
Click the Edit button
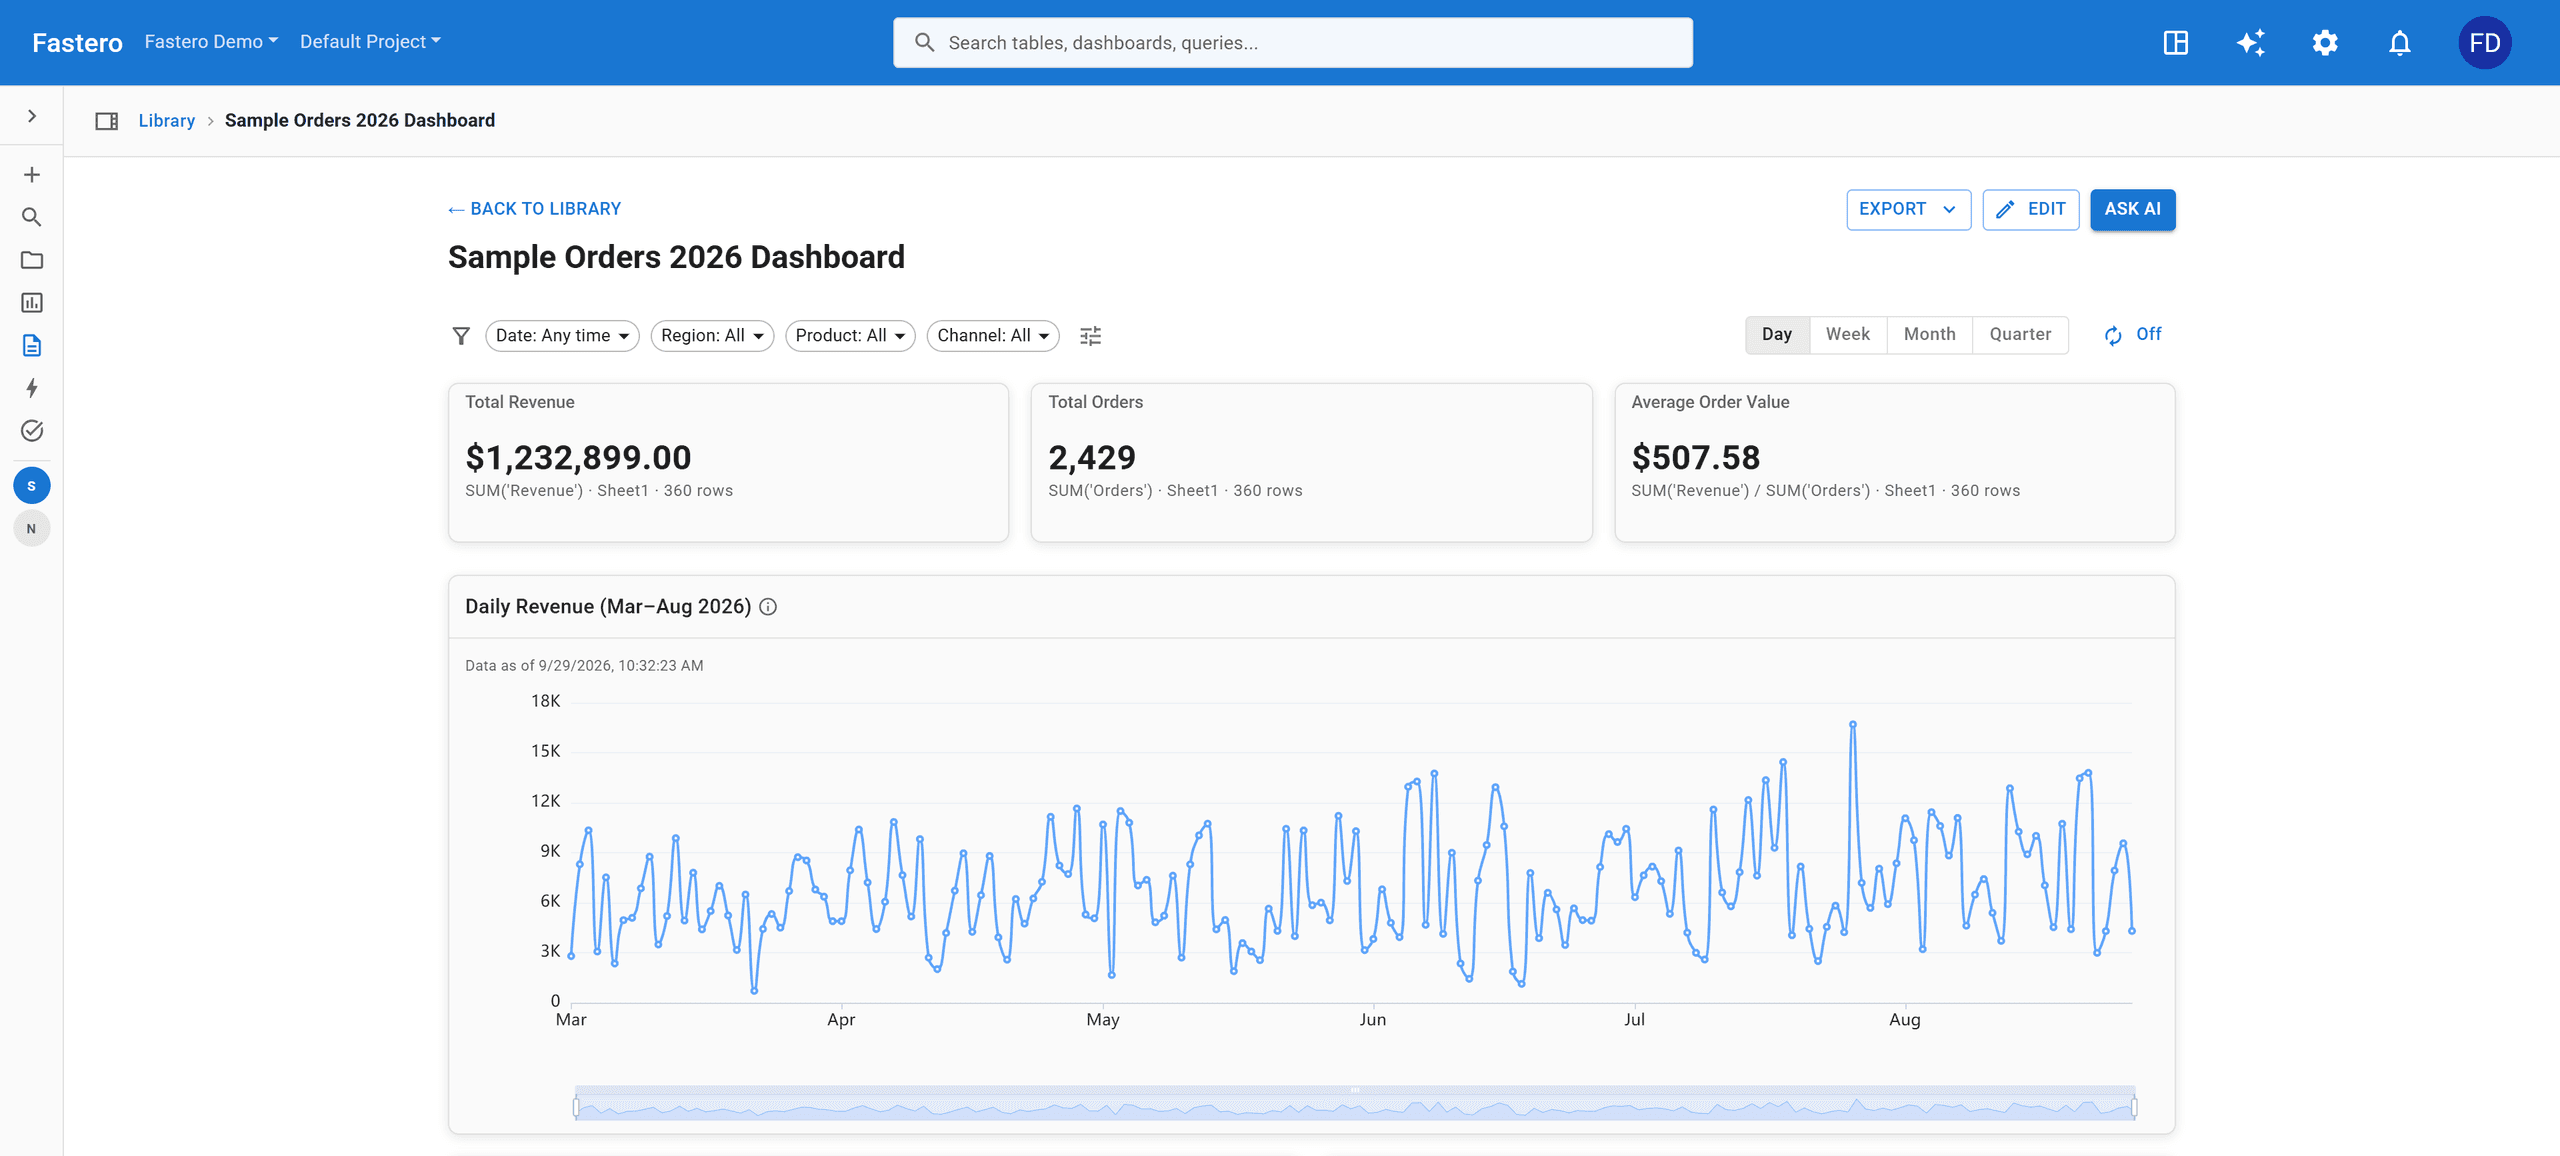2031,209
